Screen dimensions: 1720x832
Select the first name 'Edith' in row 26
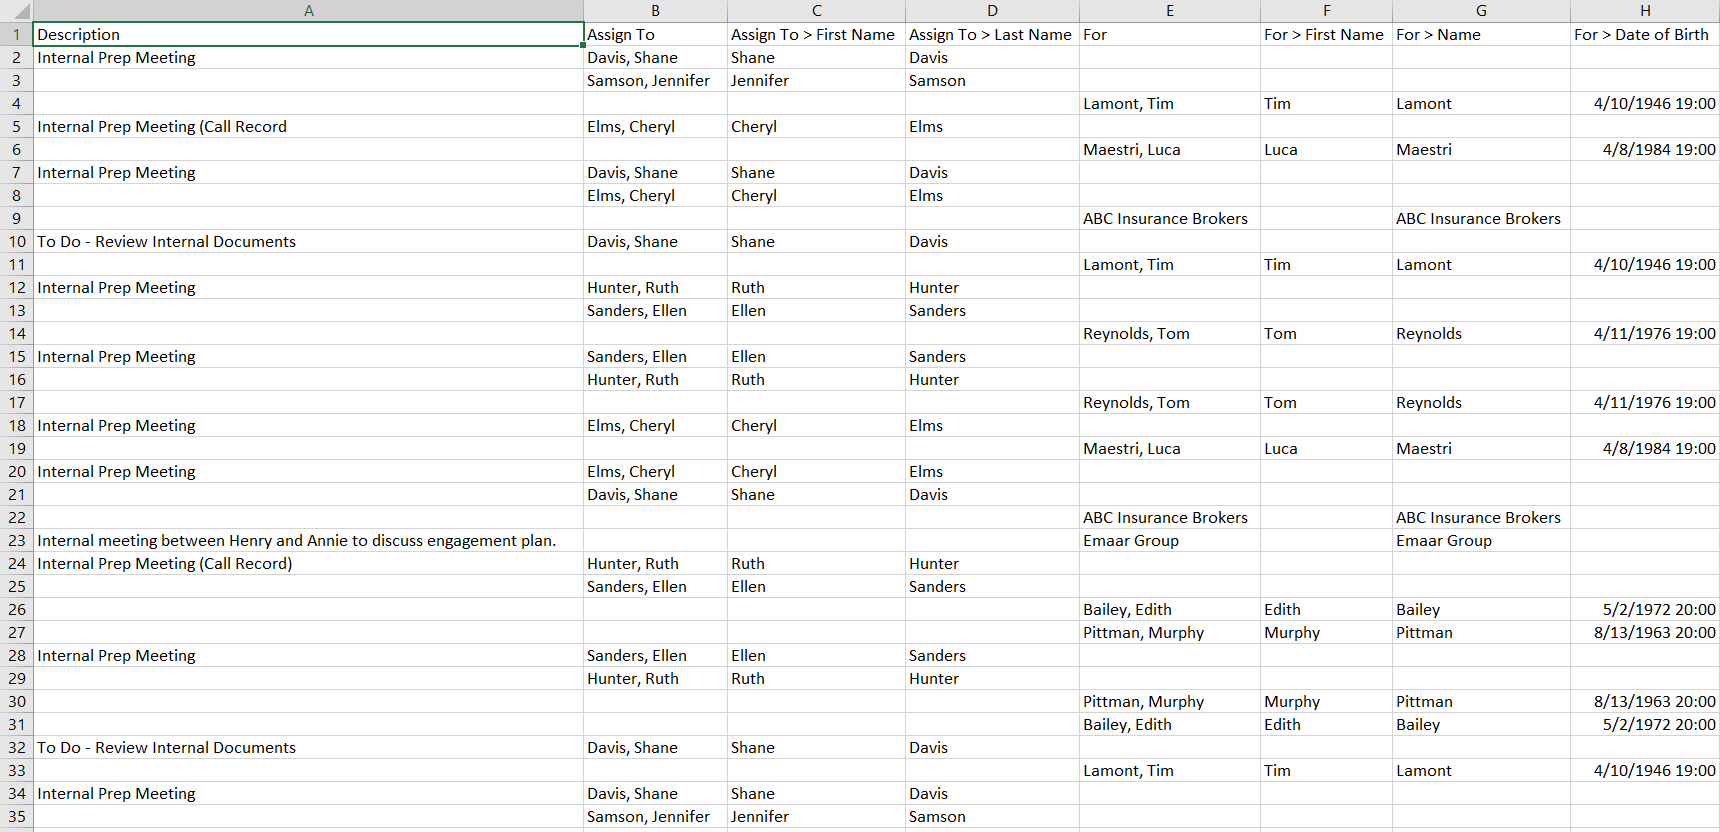(x=1282, y=610)
